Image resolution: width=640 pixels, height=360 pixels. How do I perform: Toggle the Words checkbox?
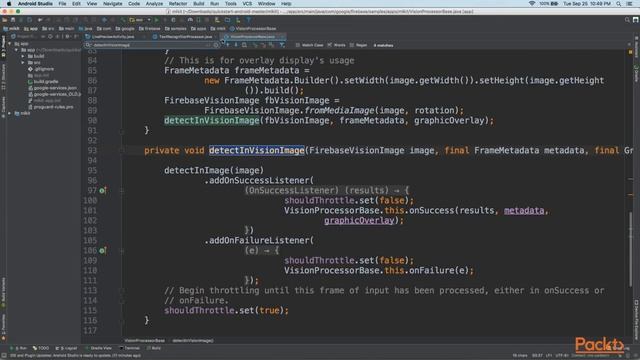click(x=330, y=45)
